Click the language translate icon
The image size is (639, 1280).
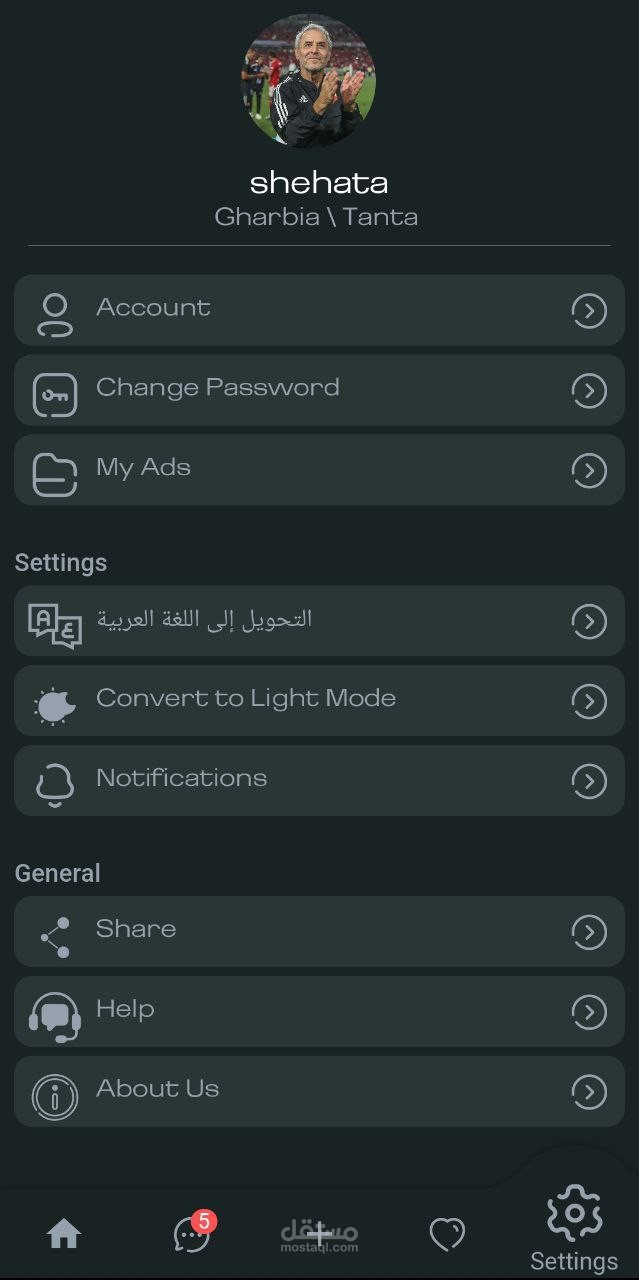point(54,626)
